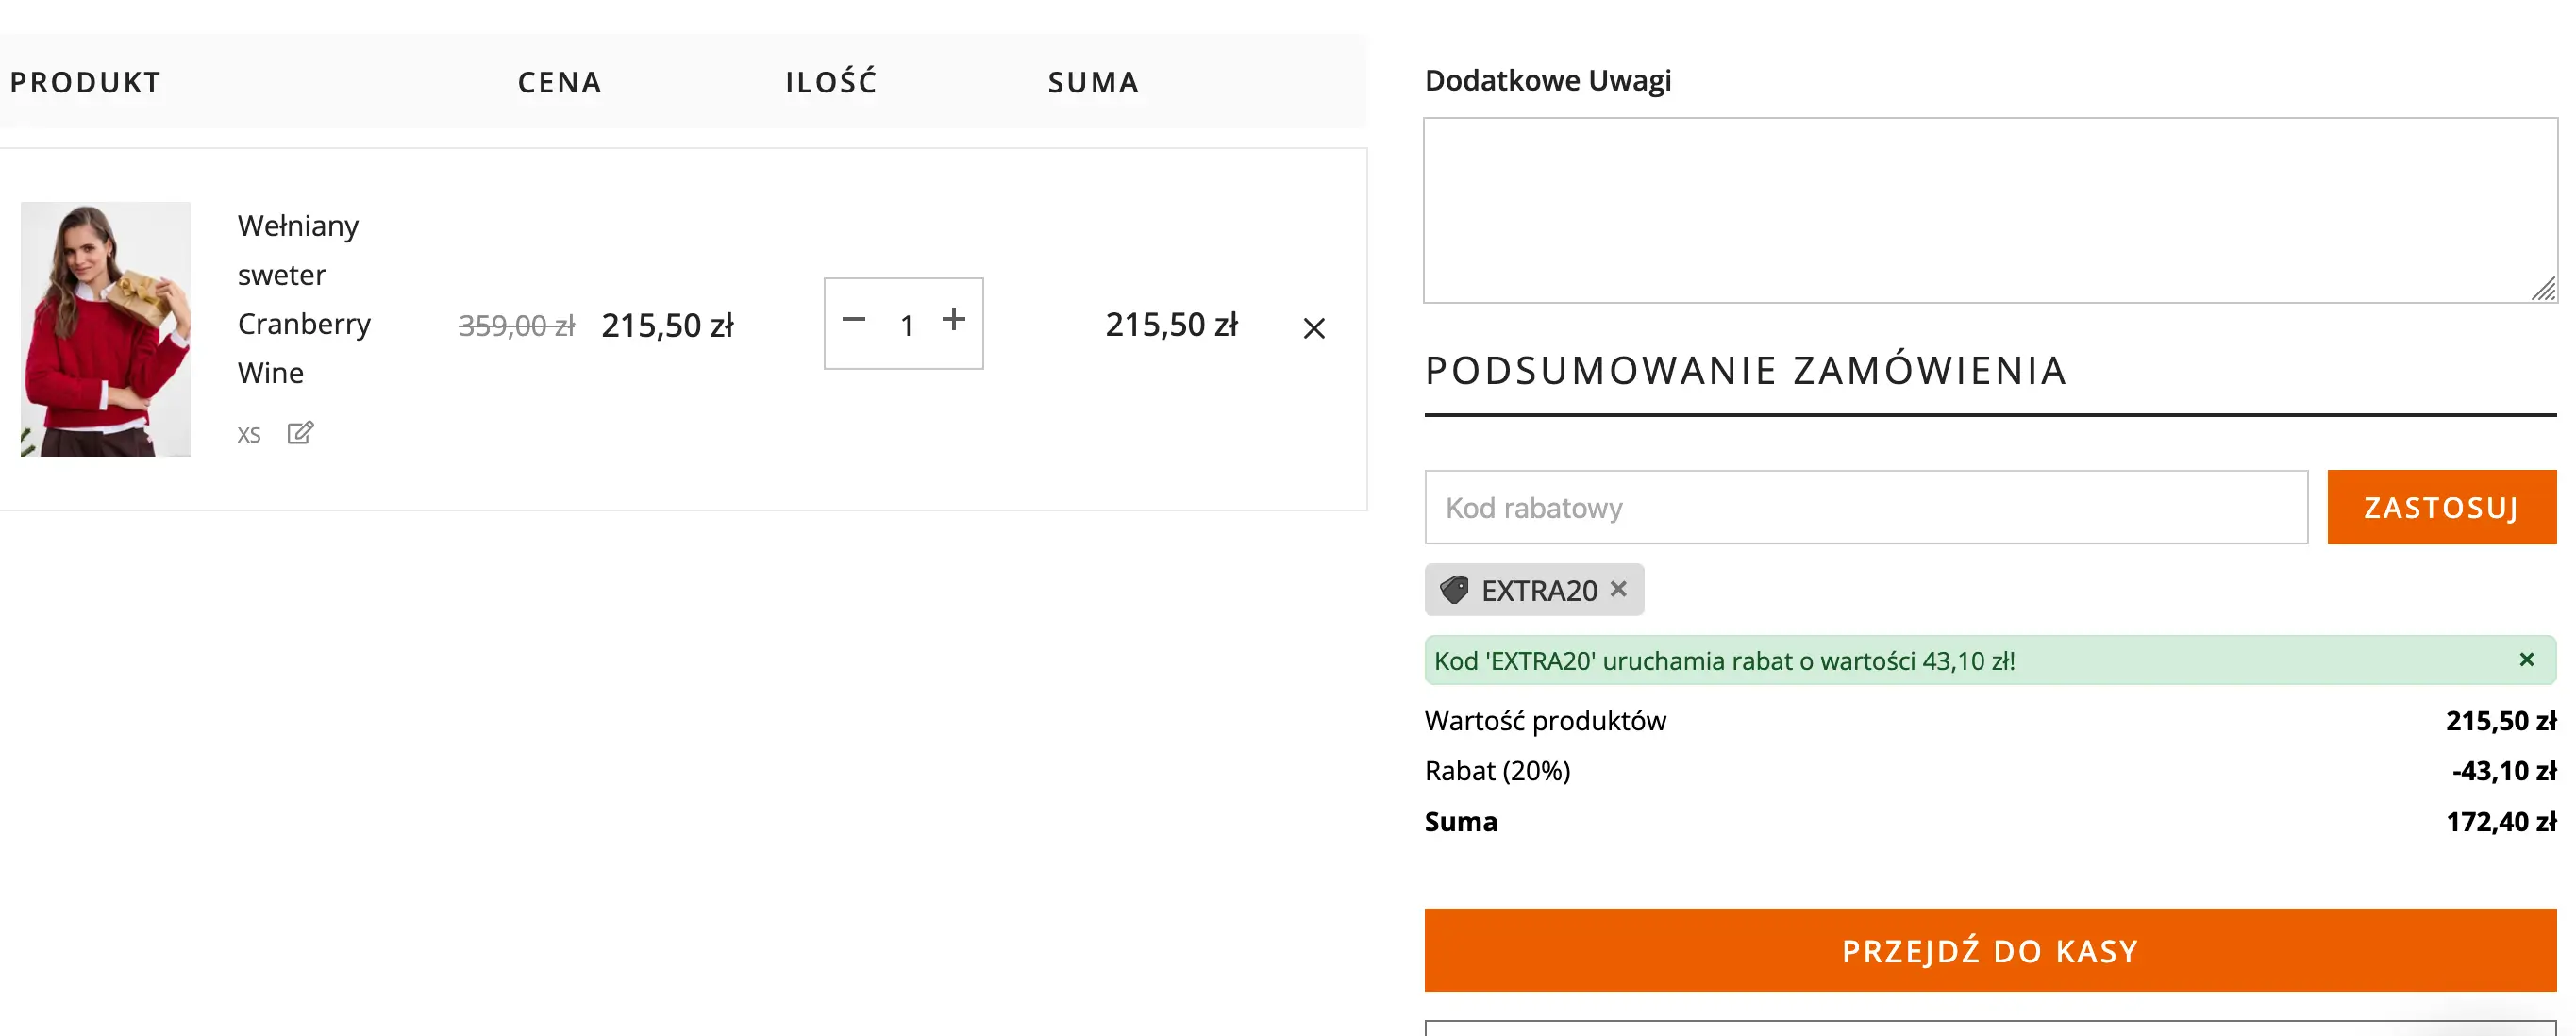Click the quantity value field
The height and width of the screenshot is (1036, 2576).
tap(906, 325)
